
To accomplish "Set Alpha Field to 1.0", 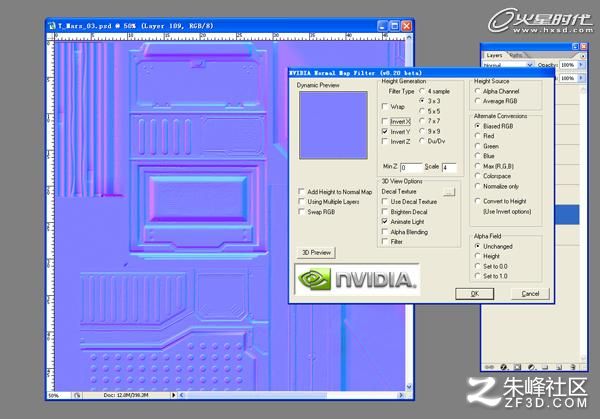I will pyautogui.click(x=477, y=276).
